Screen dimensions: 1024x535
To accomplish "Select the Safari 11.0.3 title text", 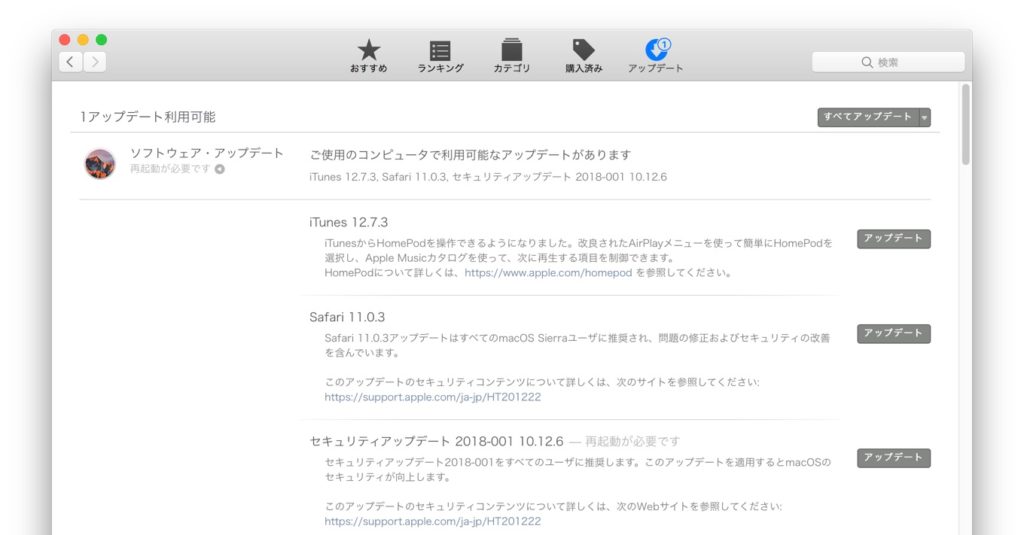I will pos(347,317).
